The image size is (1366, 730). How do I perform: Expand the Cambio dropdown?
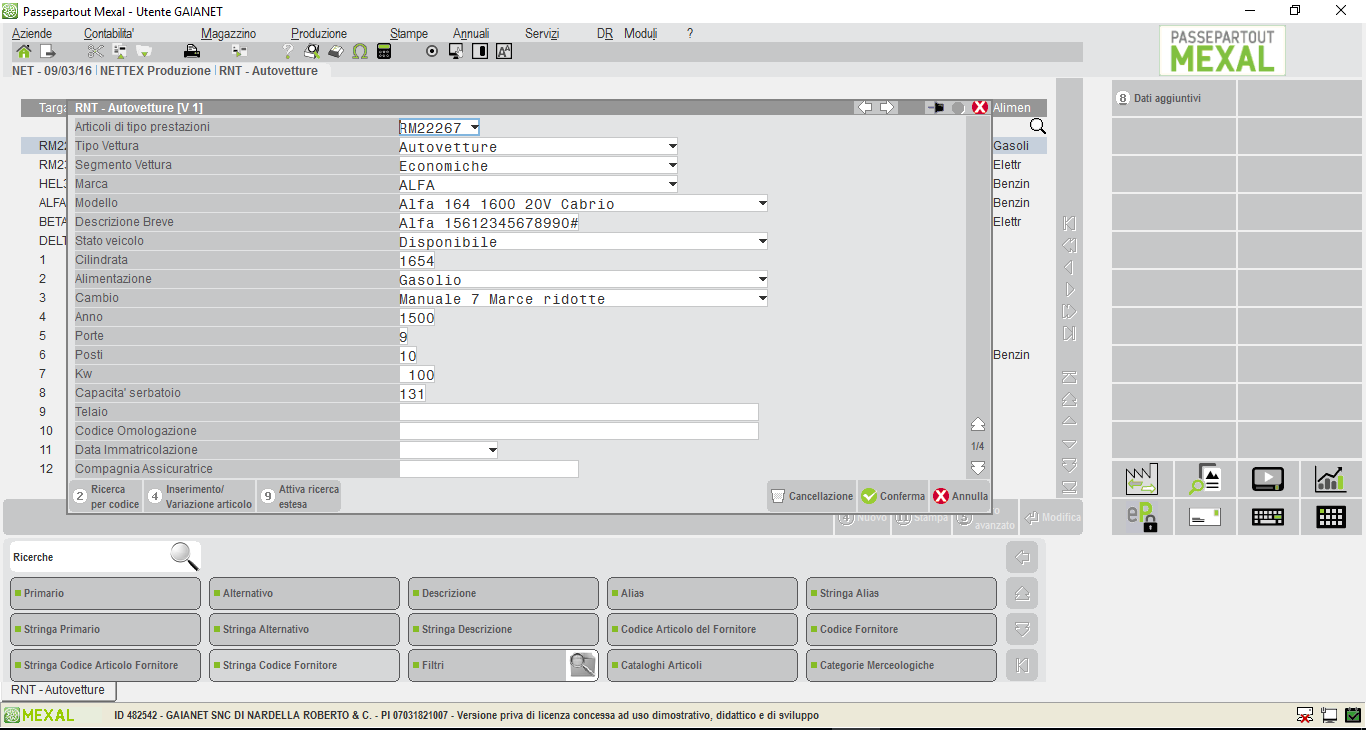coord(762,299)
